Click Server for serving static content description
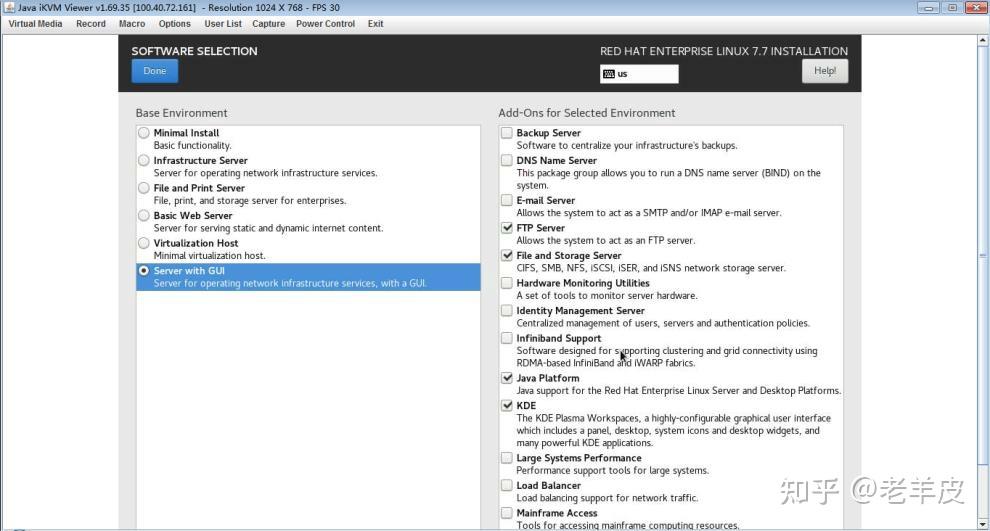Viewport: 990px width, 531px height. click(x=268, y=228)
